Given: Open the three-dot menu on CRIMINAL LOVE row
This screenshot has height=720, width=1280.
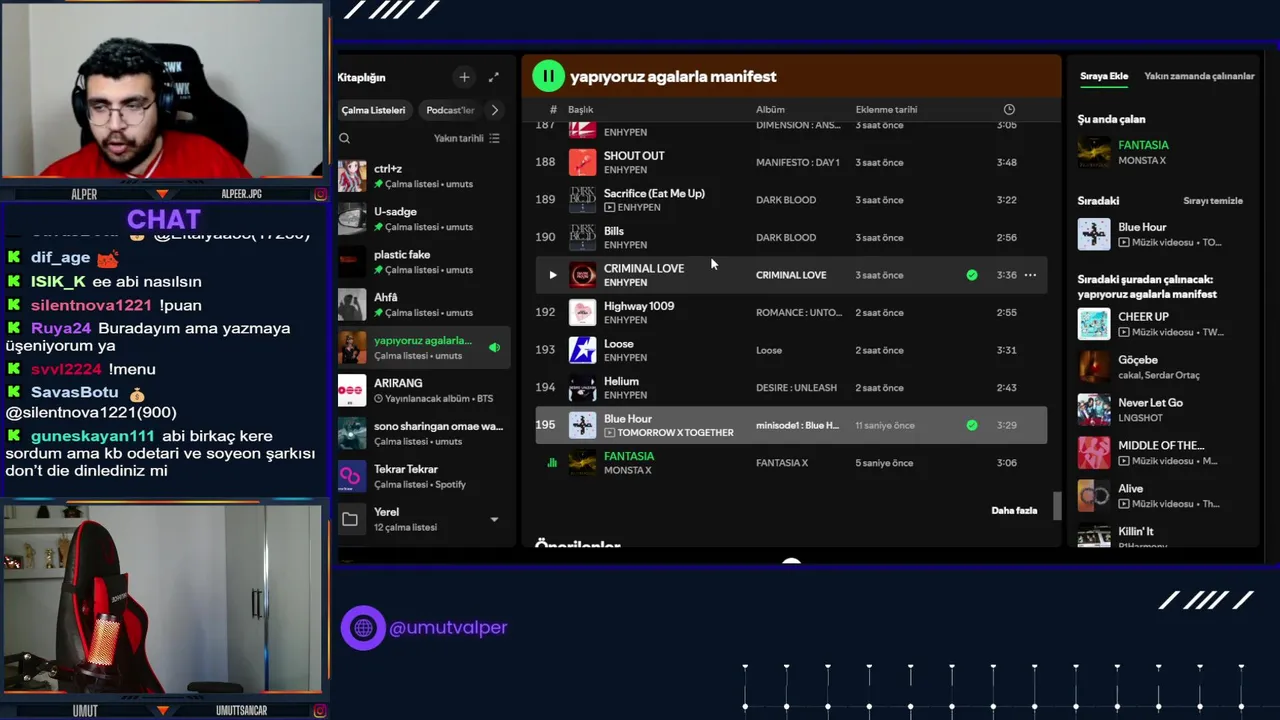Looking at the screenshot, I should click(1030, 275).
